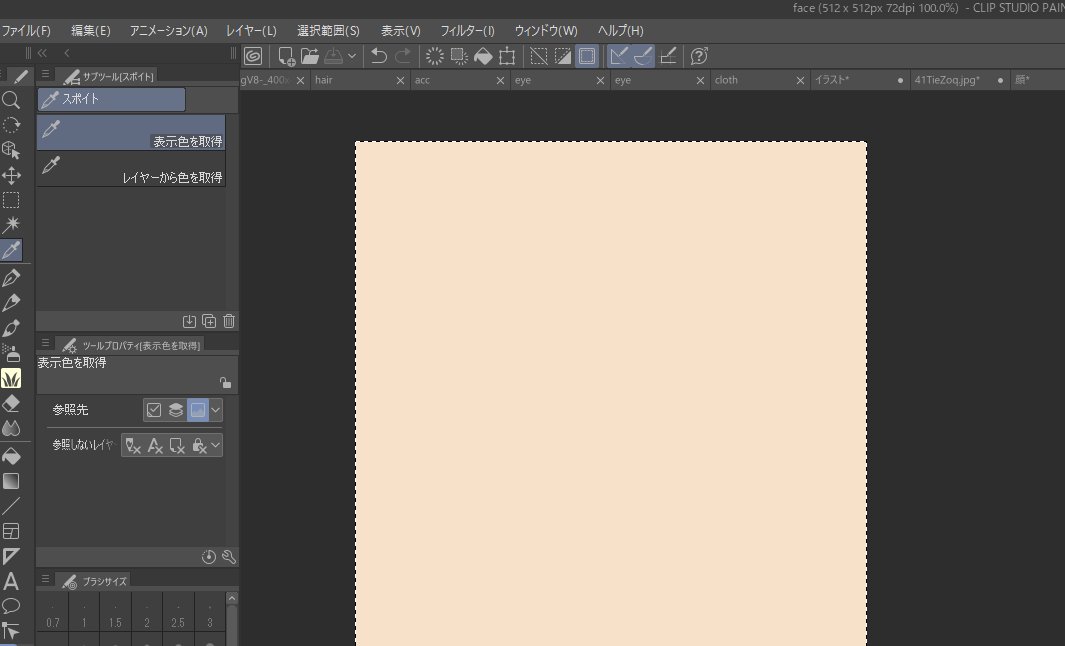Select the Auto select magic wand tool
The width and height of the screenshot is (1065, 646).
click(x=11, y=225)
